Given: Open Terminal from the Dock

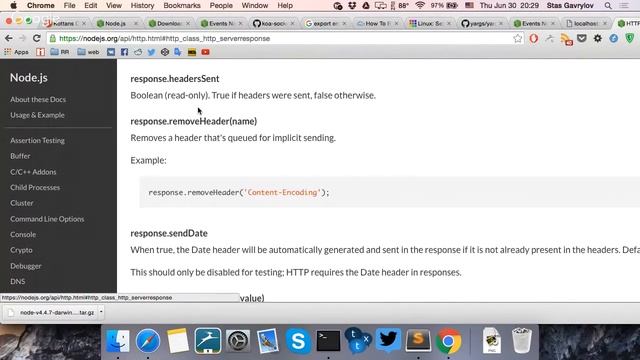Looking at the screenshot, I should [x=328, y=341].
